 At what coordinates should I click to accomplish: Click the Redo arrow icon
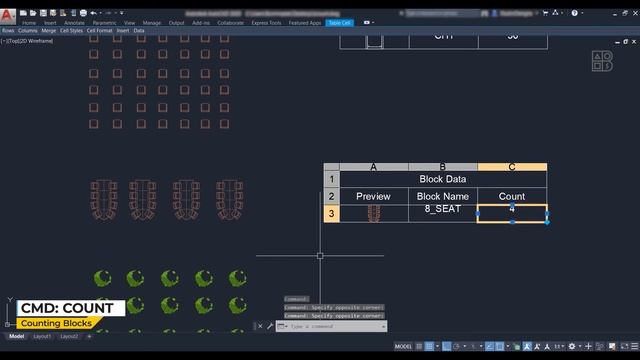tap(108, 13)
